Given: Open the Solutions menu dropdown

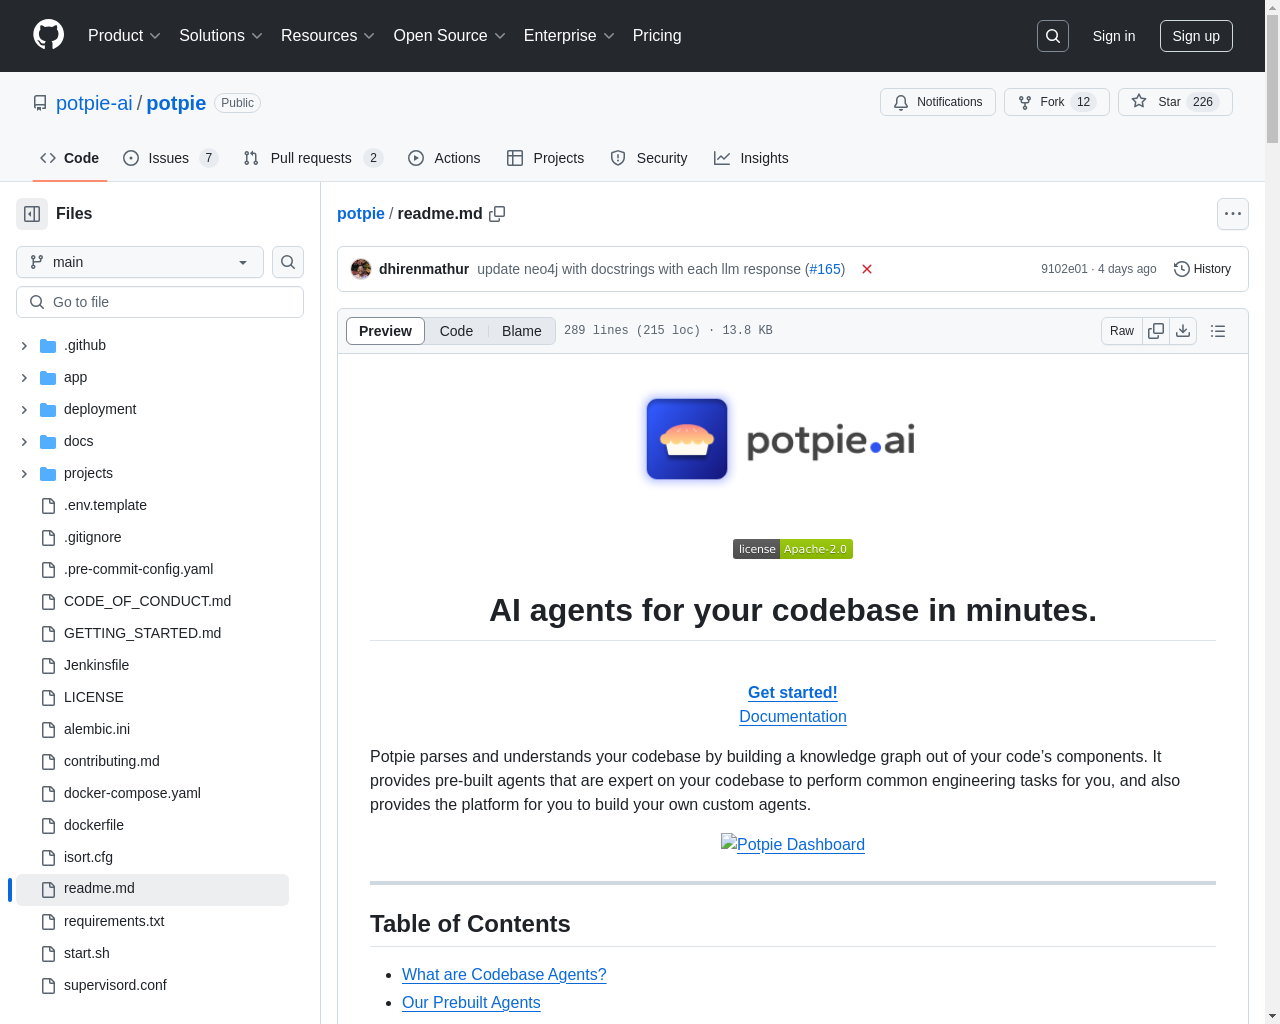Looking at the screenshot, I should [x=221, y=36].
